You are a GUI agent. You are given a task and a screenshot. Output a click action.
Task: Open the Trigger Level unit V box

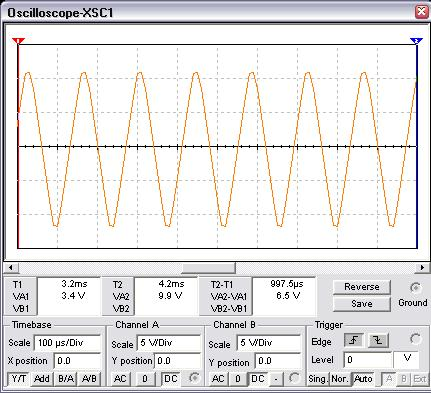pyautogui.click(x=407, y=360)
